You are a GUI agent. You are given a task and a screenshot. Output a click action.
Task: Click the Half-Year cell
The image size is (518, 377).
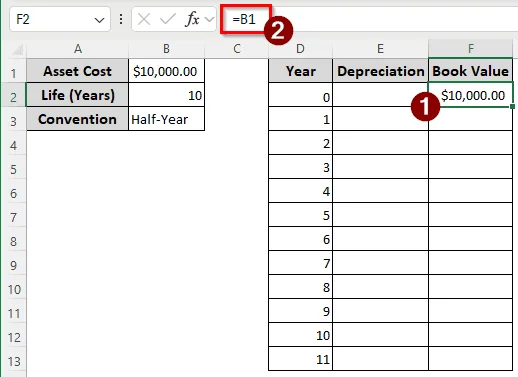coord(166,119)
